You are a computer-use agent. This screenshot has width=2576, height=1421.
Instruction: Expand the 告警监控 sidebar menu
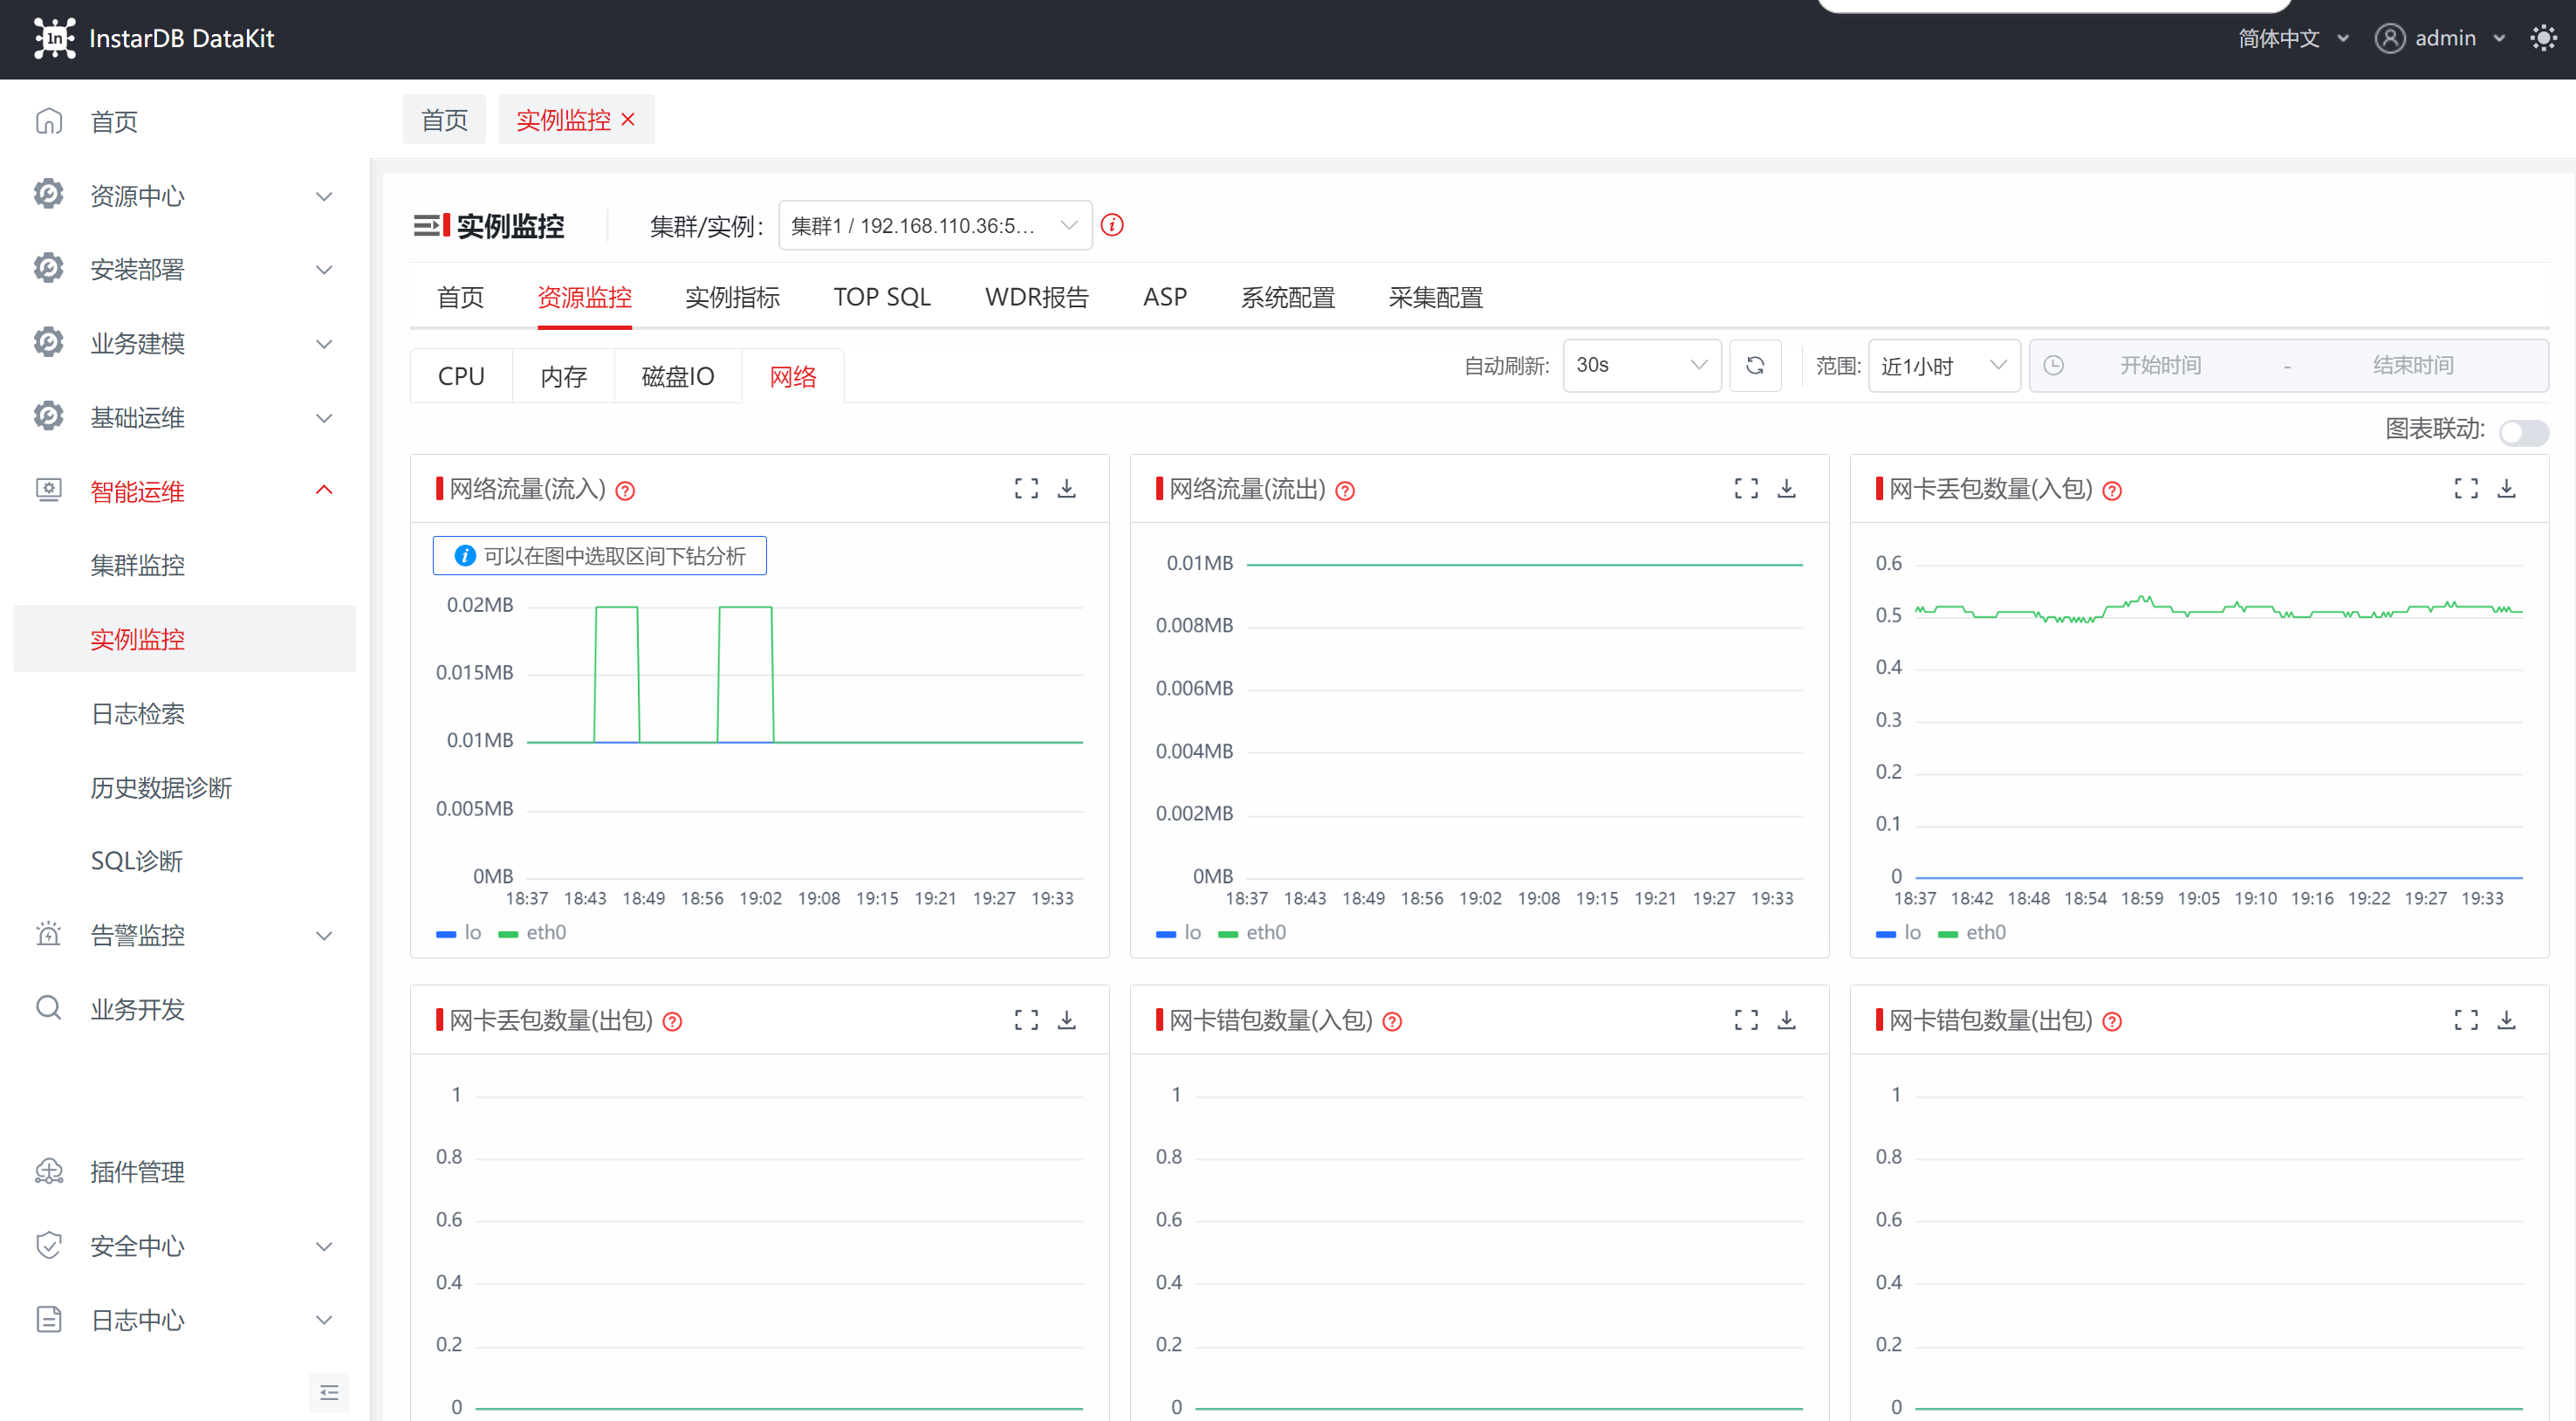tap(185, 935)
